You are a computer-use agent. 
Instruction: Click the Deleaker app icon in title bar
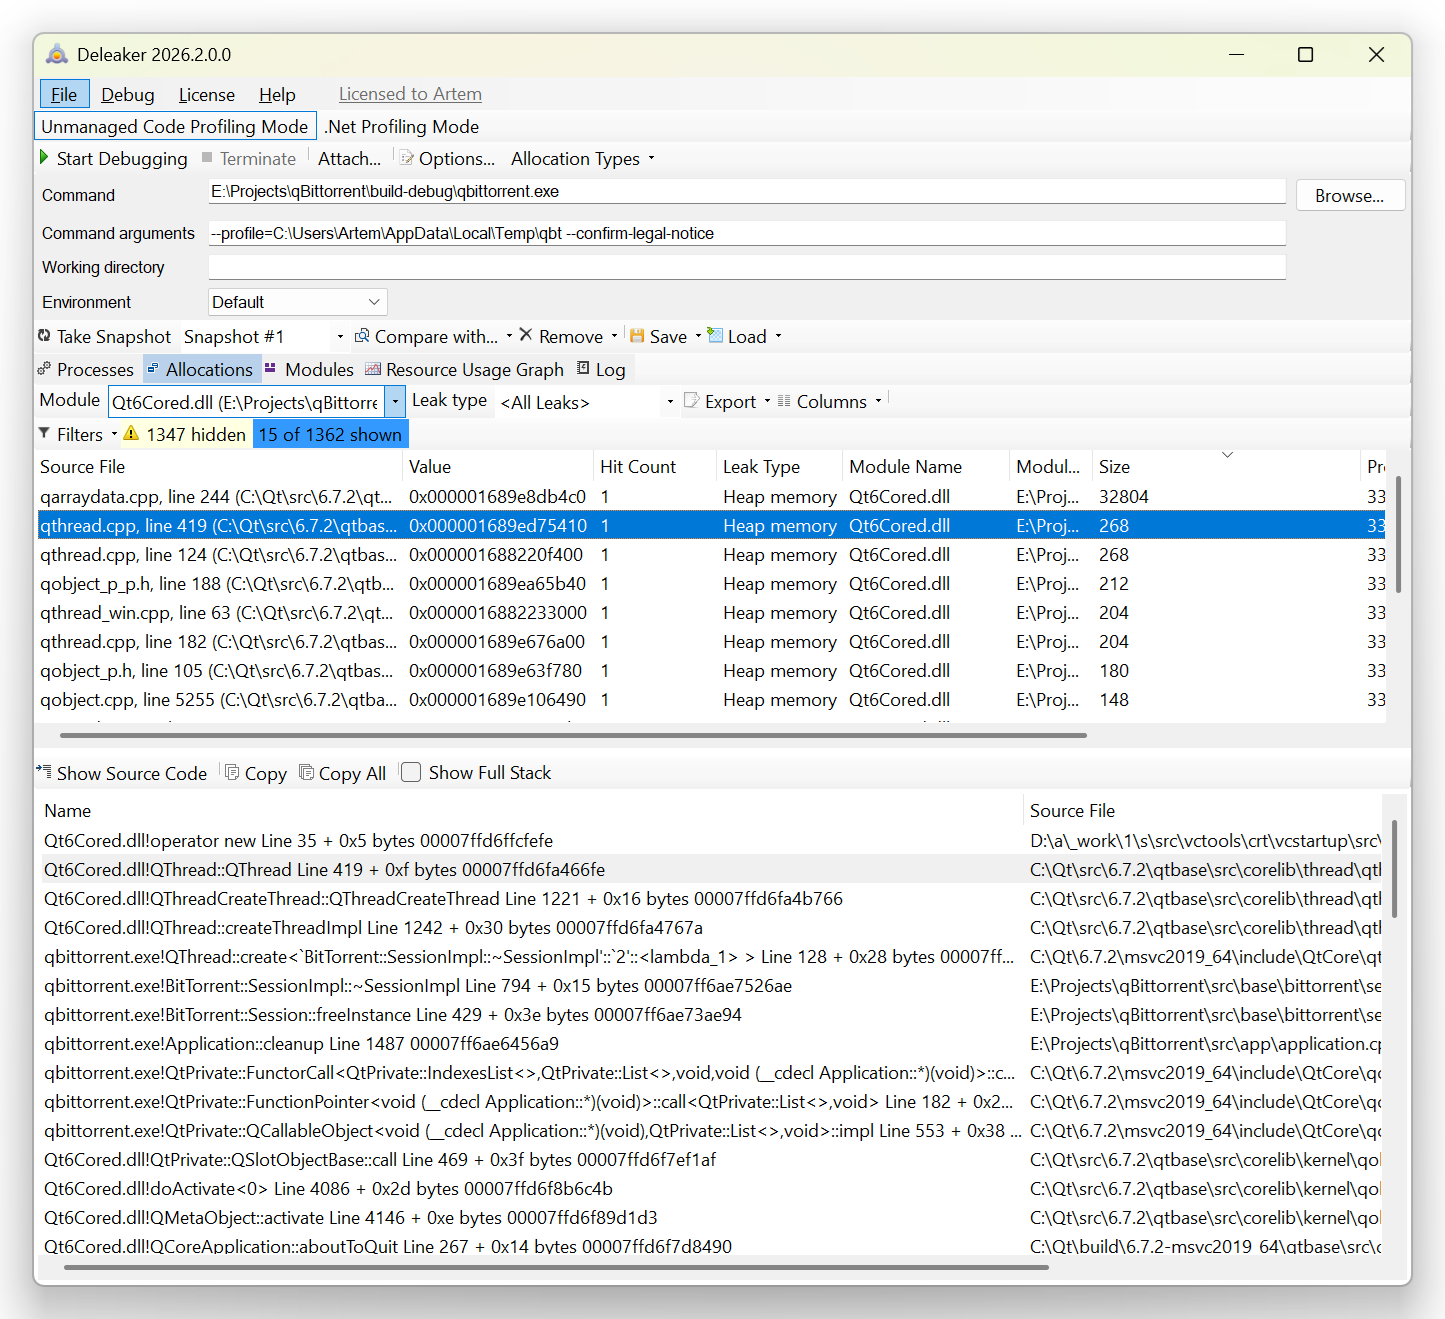[x=57, y=54]
